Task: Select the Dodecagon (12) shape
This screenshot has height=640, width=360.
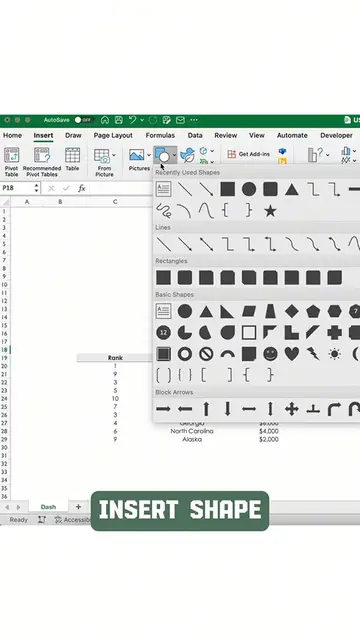Action: pyautogui.click(x=163, y=333)
